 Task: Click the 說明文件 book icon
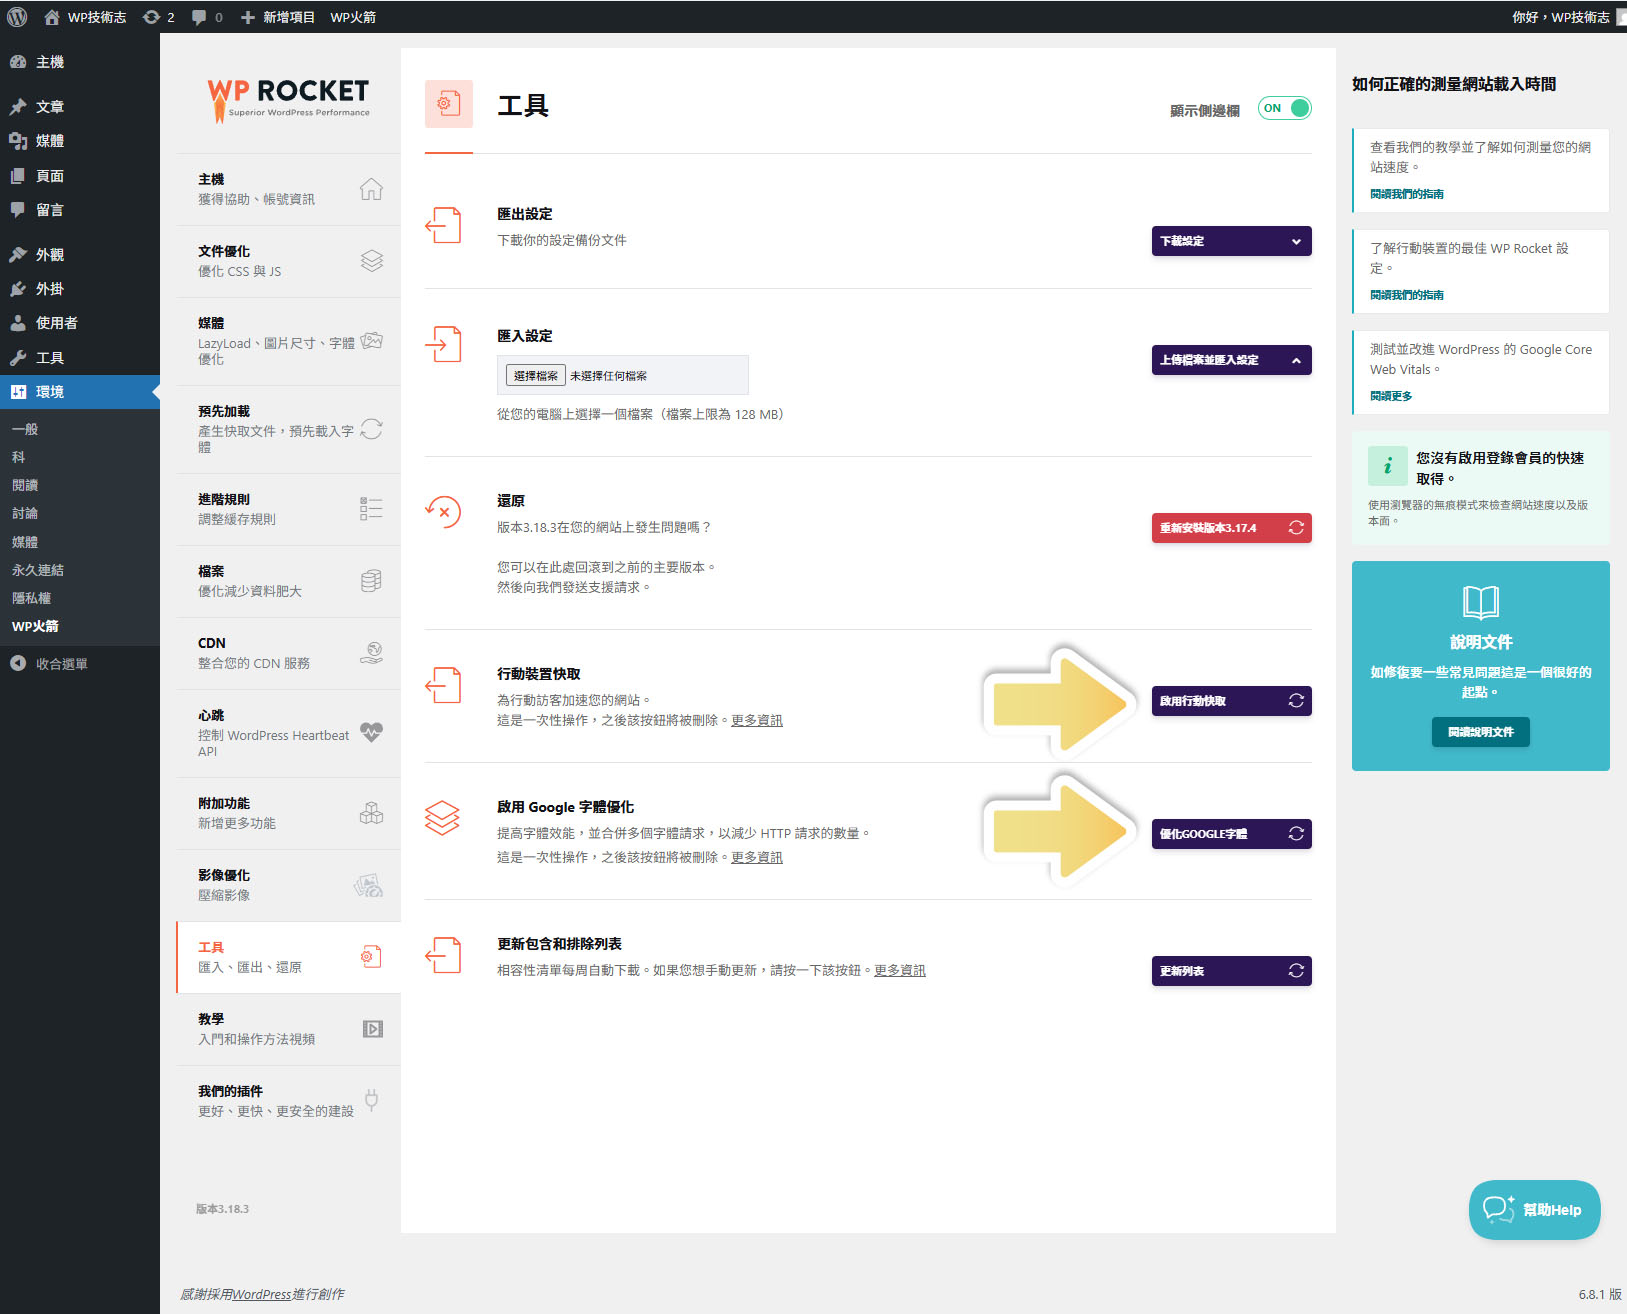click(x=1481, y=602)
